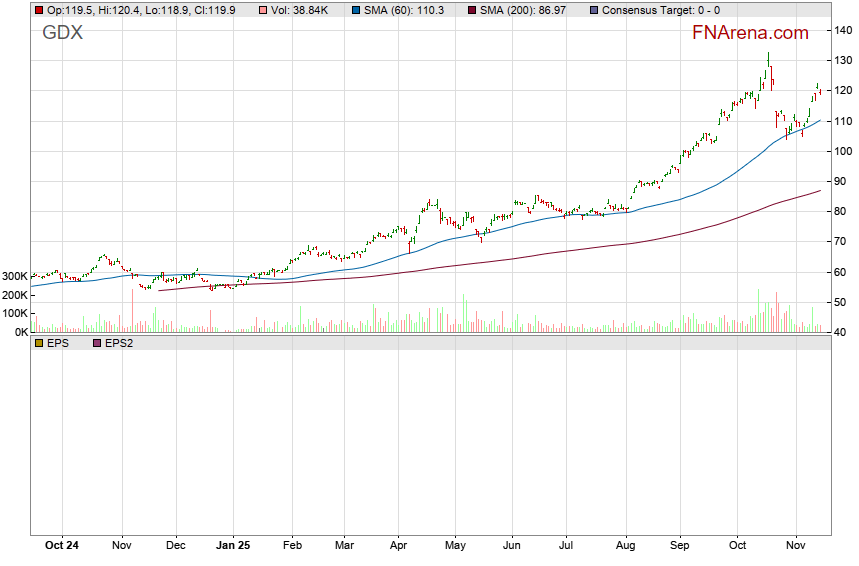The width and height of the screenshot is (859, 566).
Task: Click the blue SMA (60) legend square
Action: [x=357, y=10]
